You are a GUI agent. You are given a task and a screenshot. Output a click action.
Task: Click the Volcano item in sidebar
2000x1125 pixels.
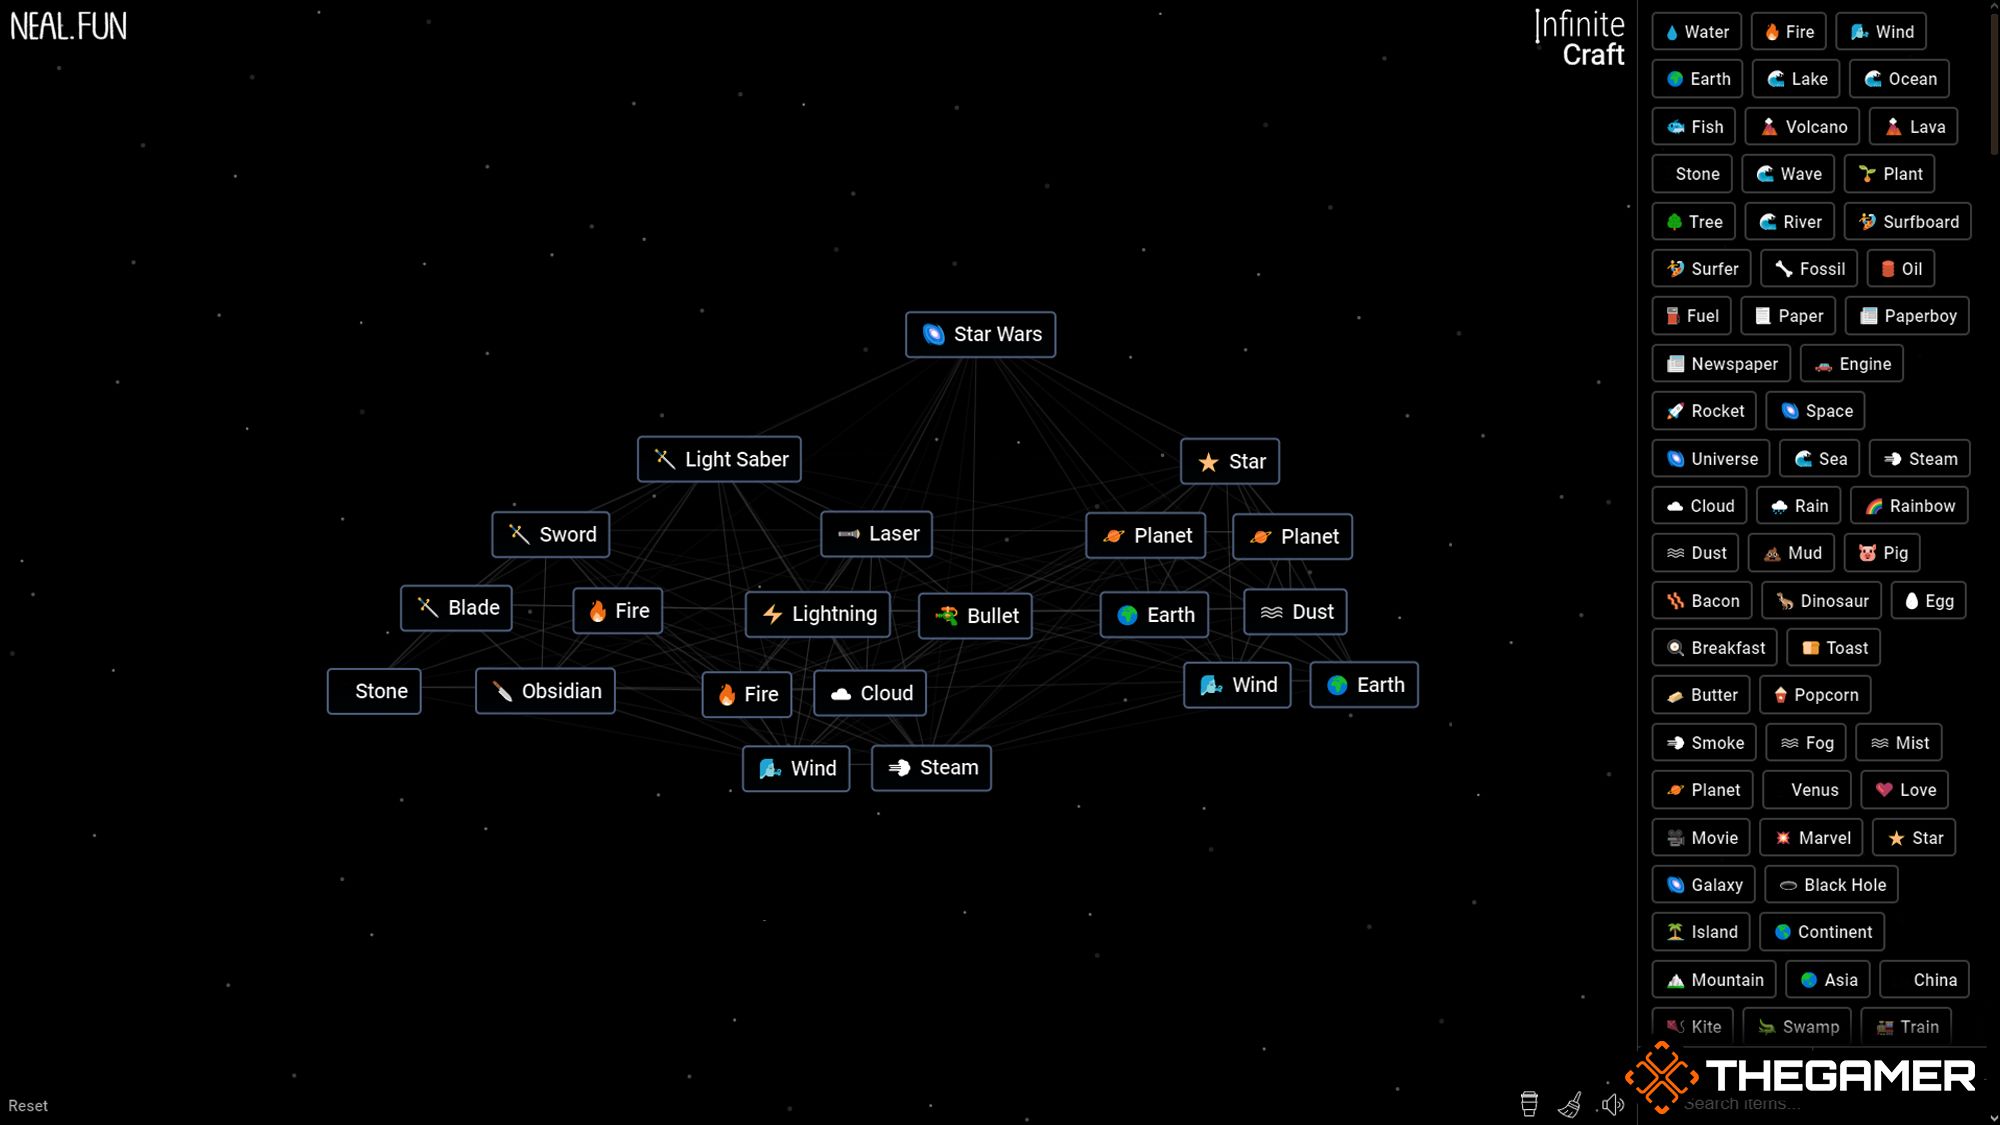[1802, 126]
